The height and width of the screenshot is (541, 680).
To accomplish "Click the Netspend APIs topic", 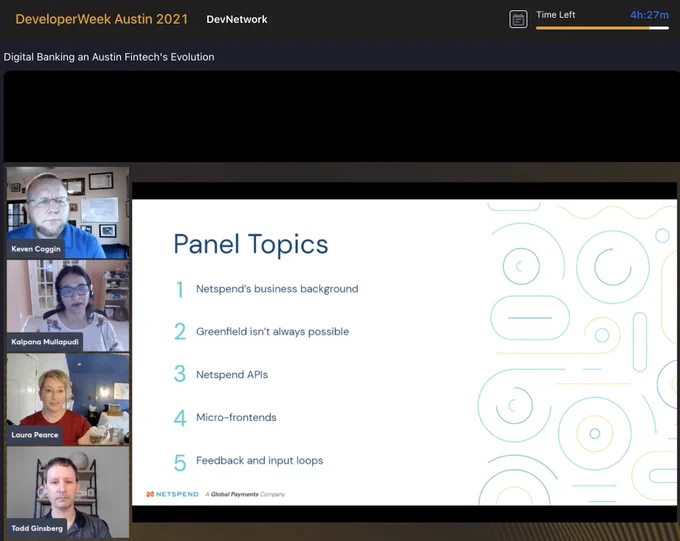I will coord(232,375).
